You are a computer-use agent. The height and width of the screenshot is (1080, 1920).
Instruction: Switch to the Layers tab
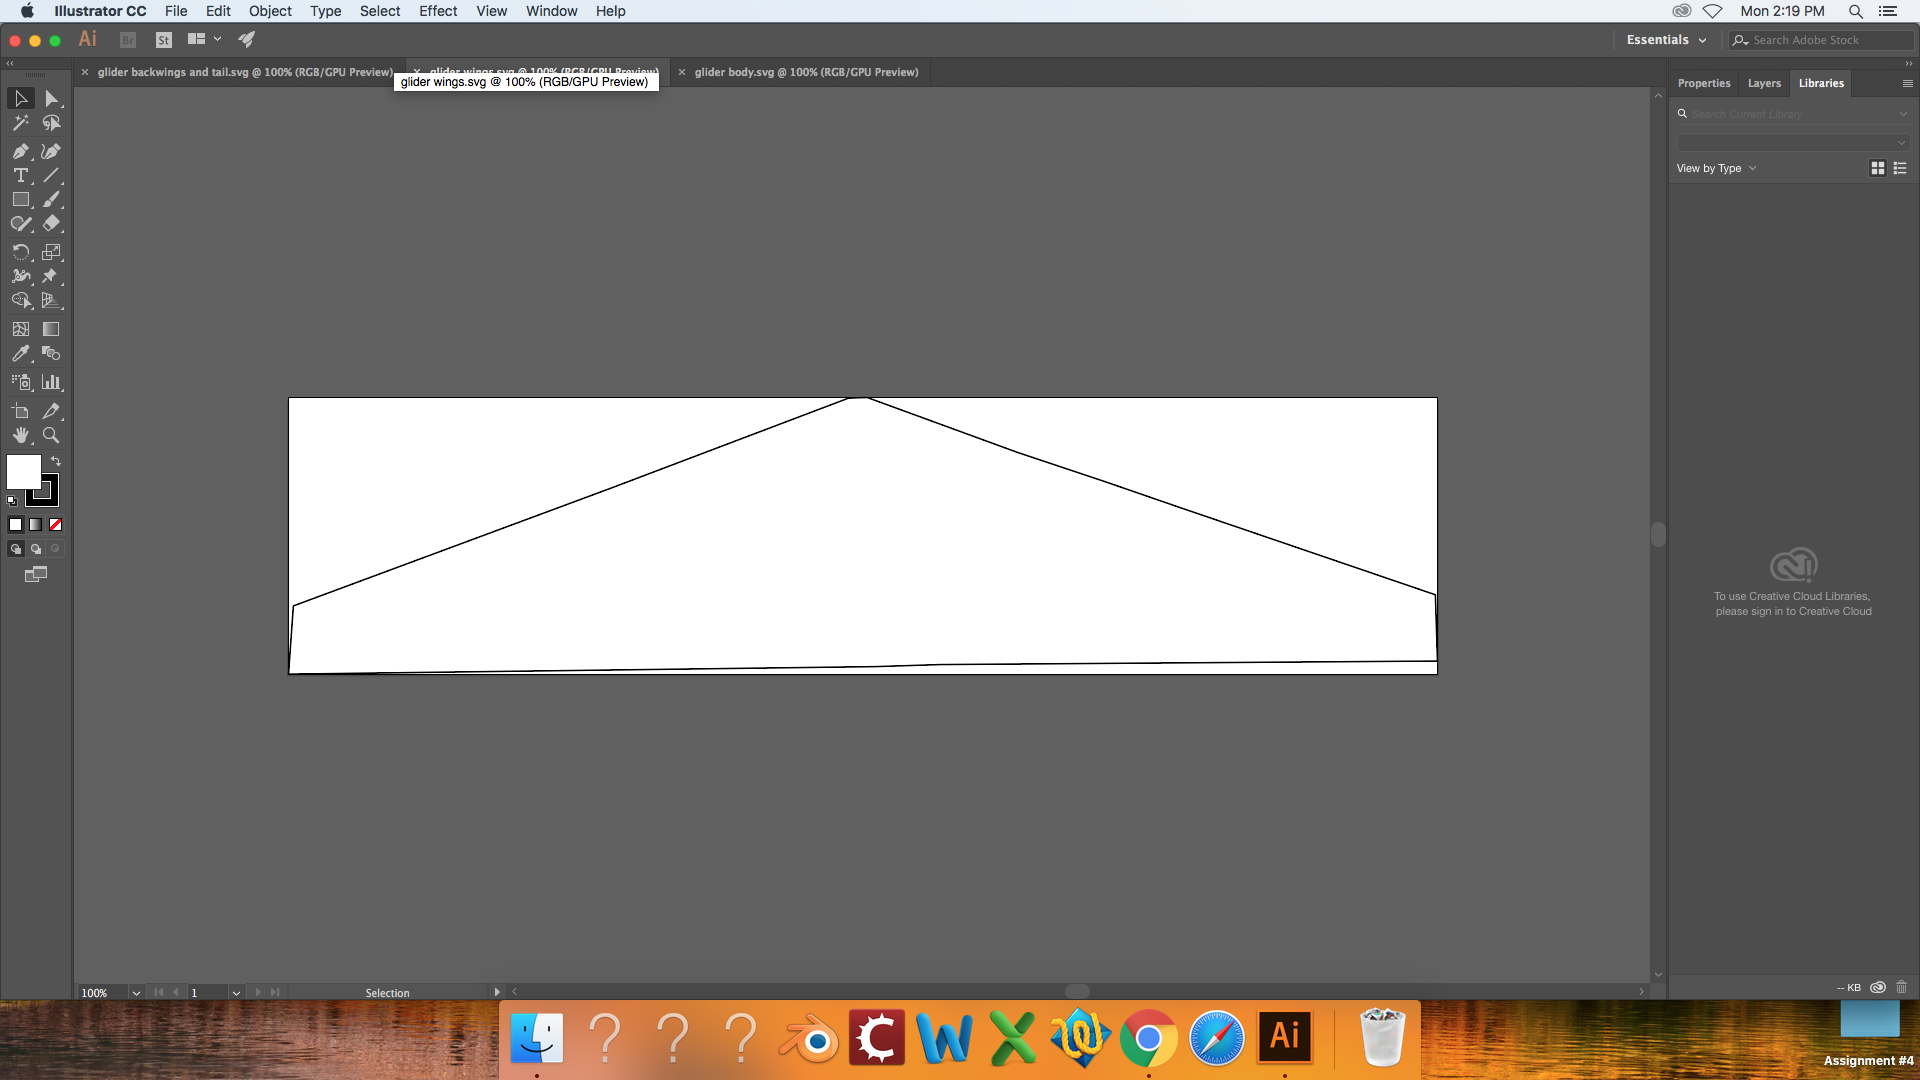1764,83
